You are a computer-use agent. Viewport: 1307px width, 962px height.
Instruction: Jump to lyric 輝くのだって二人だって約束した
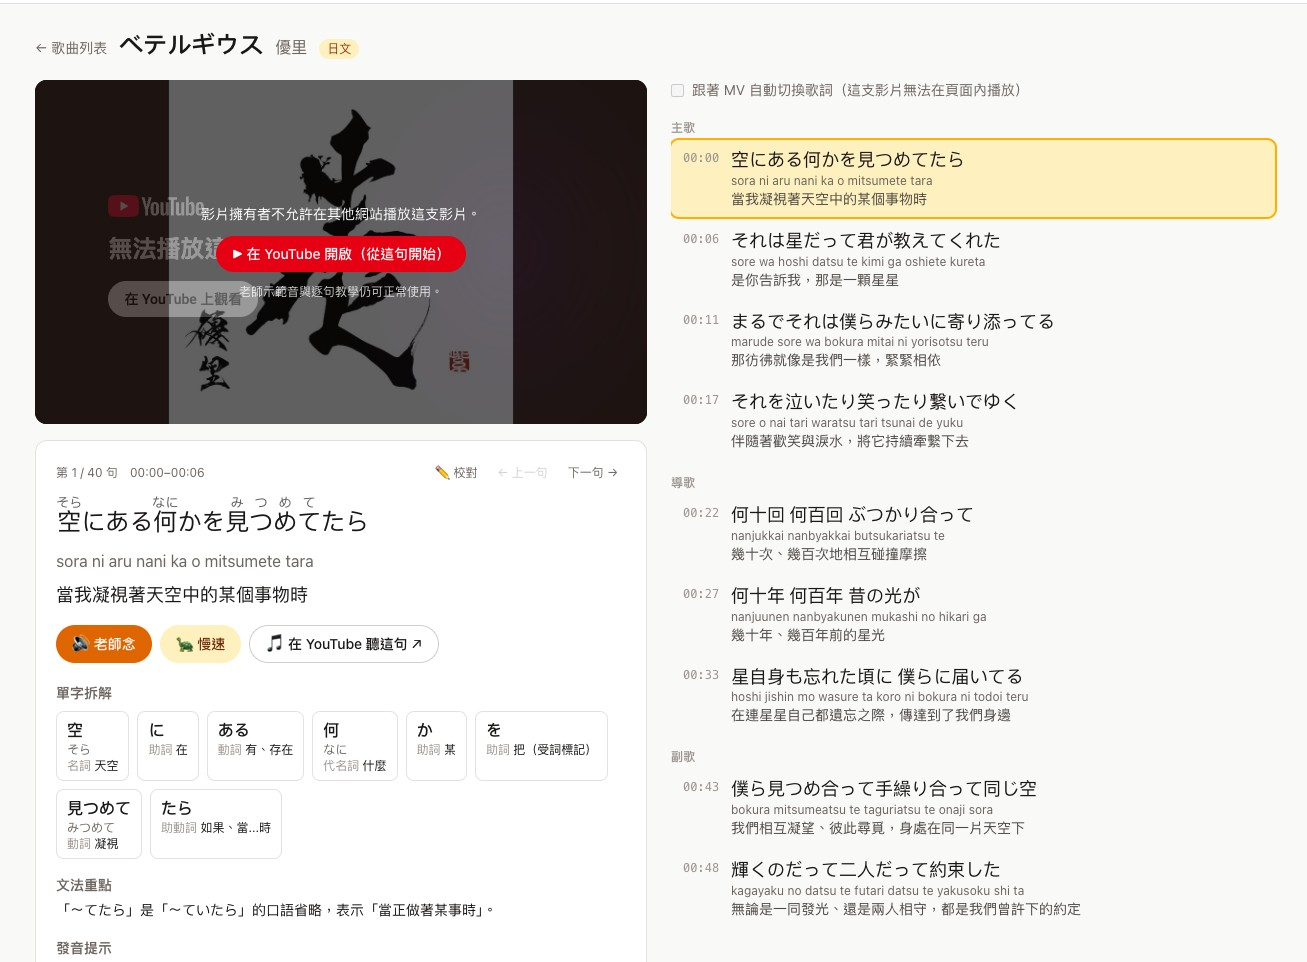coord(973,888)
